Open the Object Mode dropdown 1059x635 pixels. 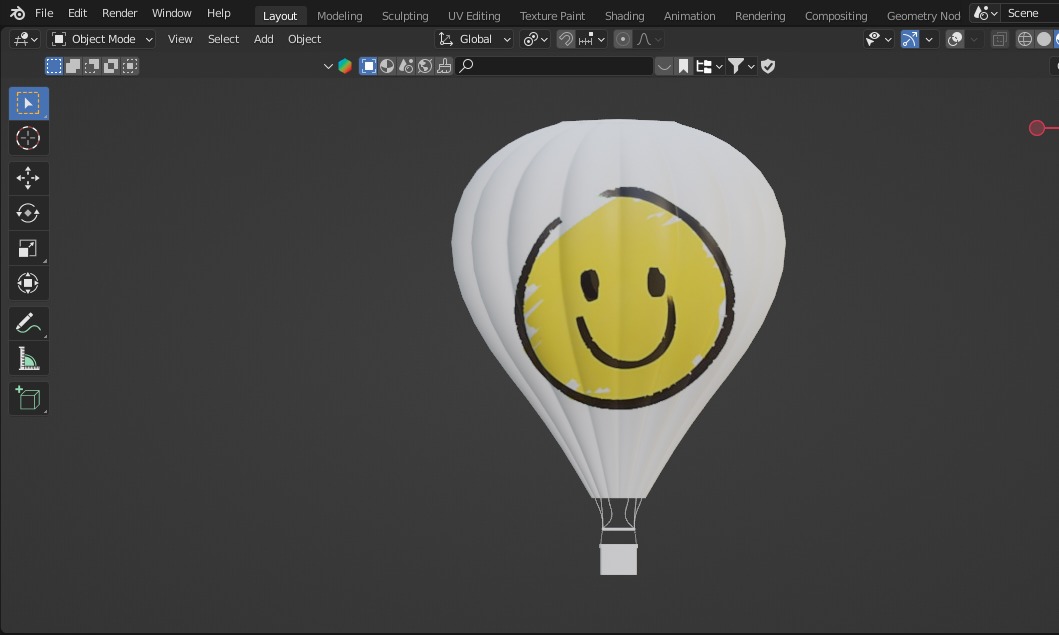101,39
